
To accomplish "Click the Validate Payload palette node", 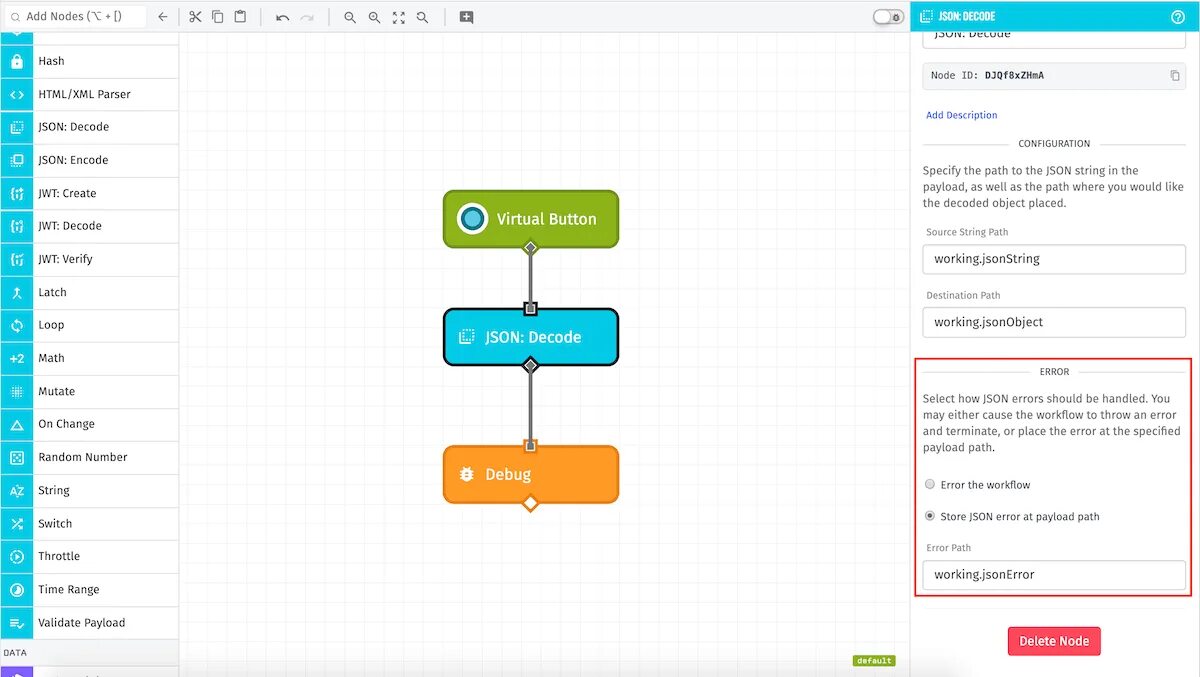I will tap(89, 622).
